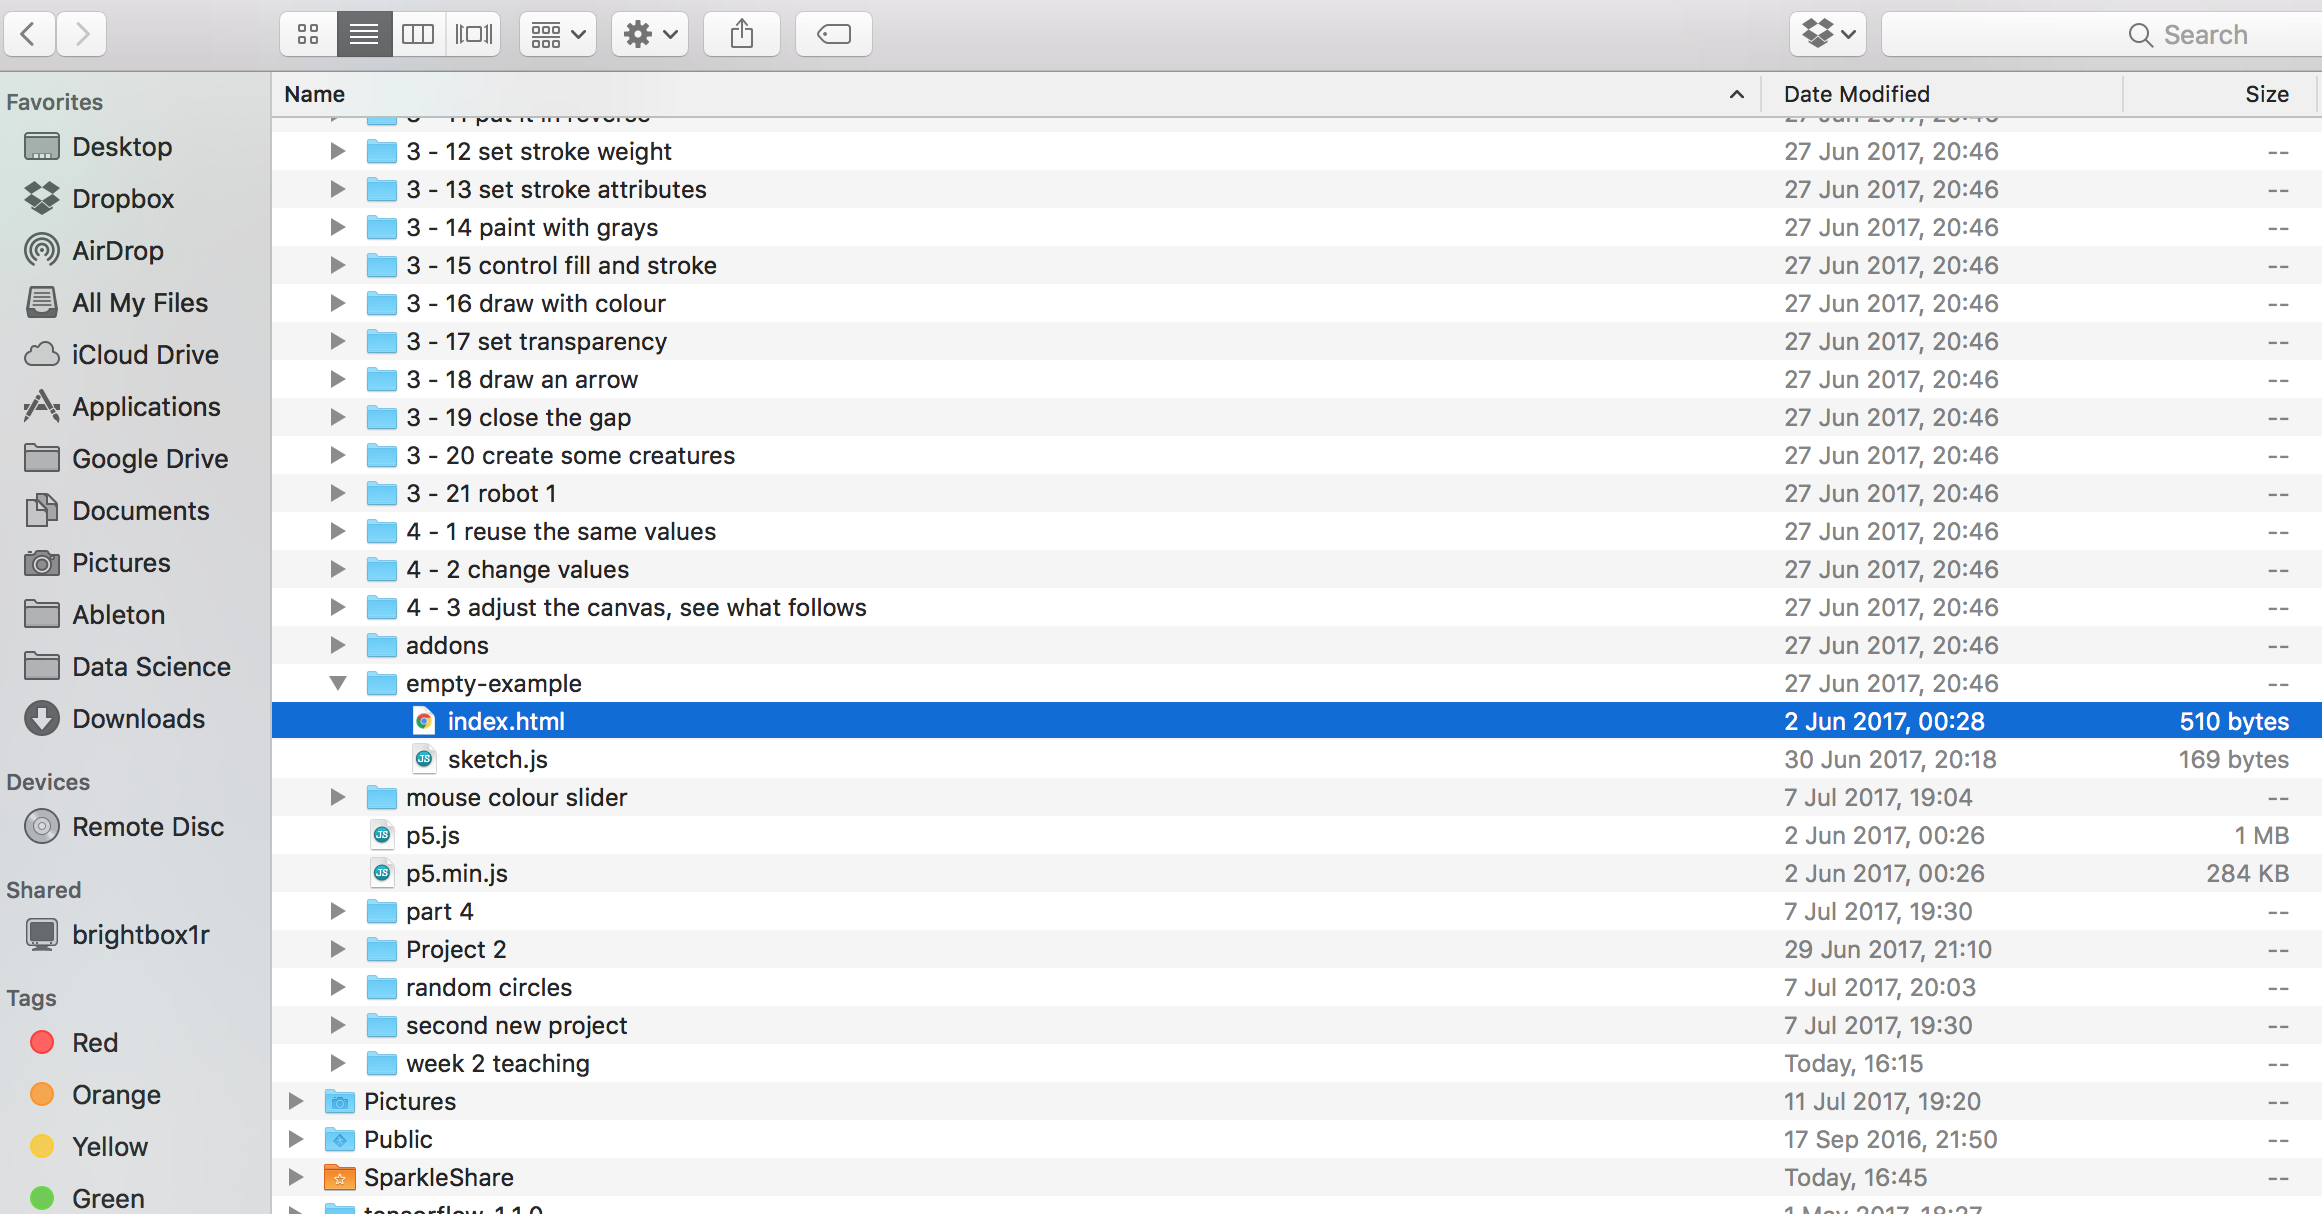Expand the Project 2 folder
Screen dimensions: 2322x1214
pos(338,950)
